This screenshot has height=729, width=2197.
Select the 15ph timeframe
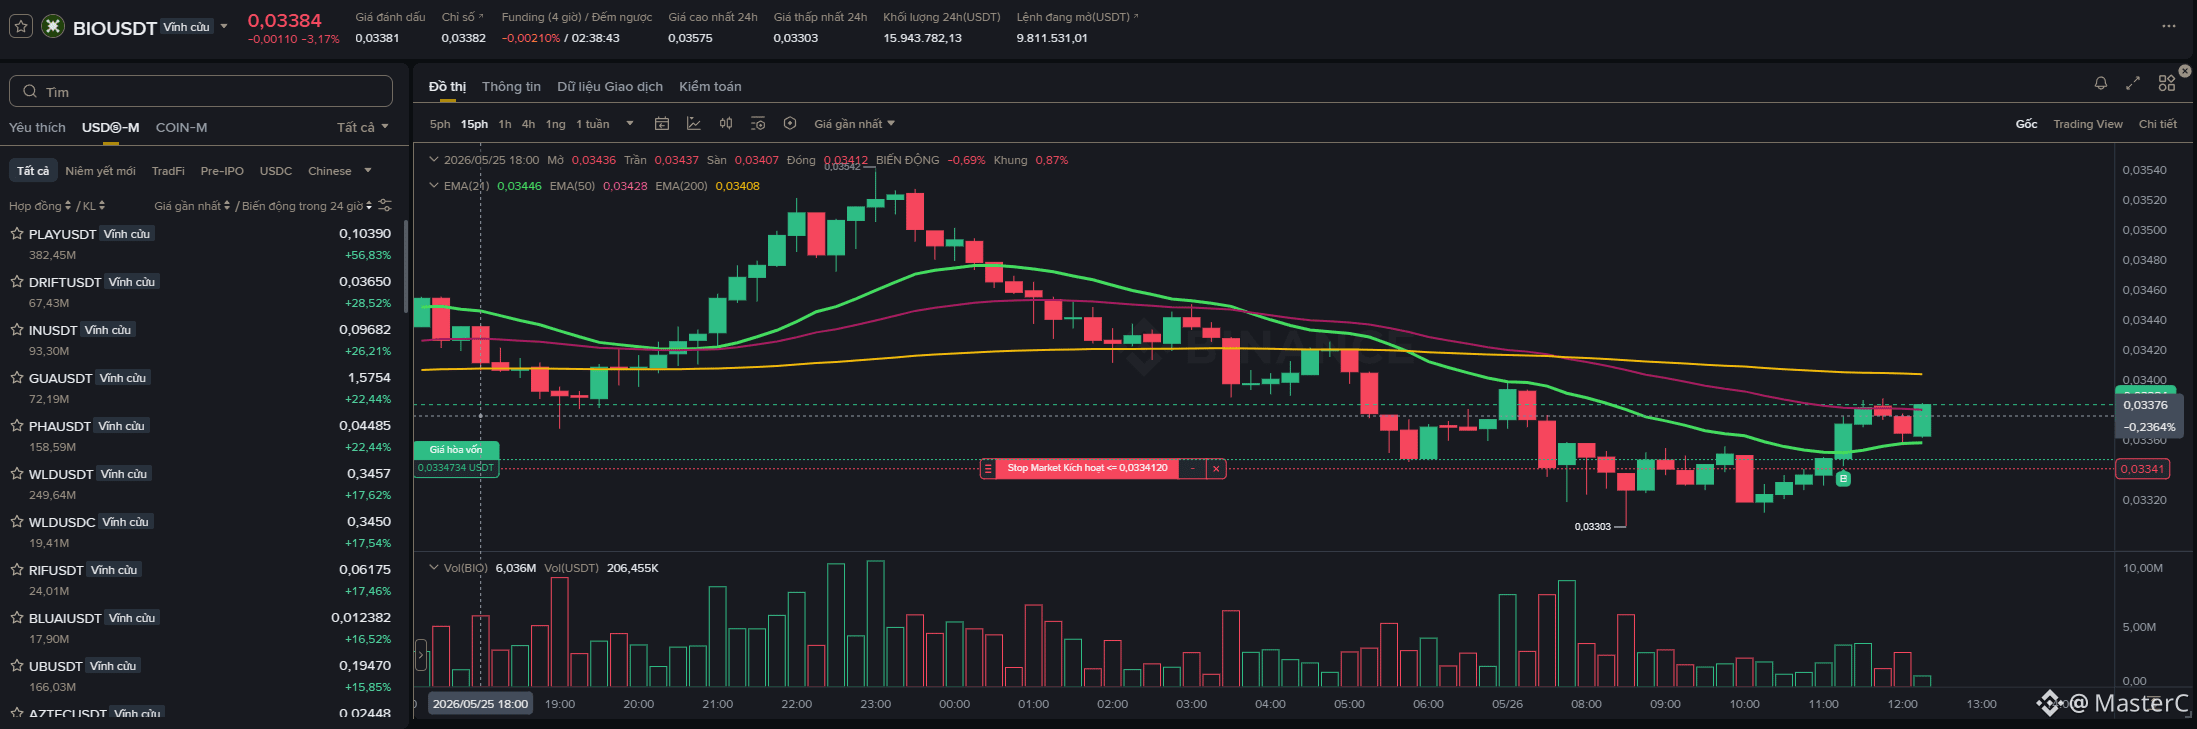tap(474, 124)
